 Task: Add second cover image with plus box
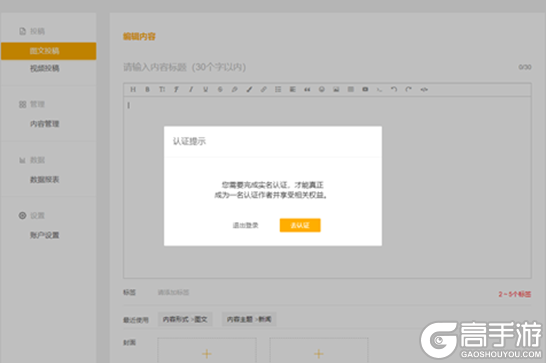319,350
